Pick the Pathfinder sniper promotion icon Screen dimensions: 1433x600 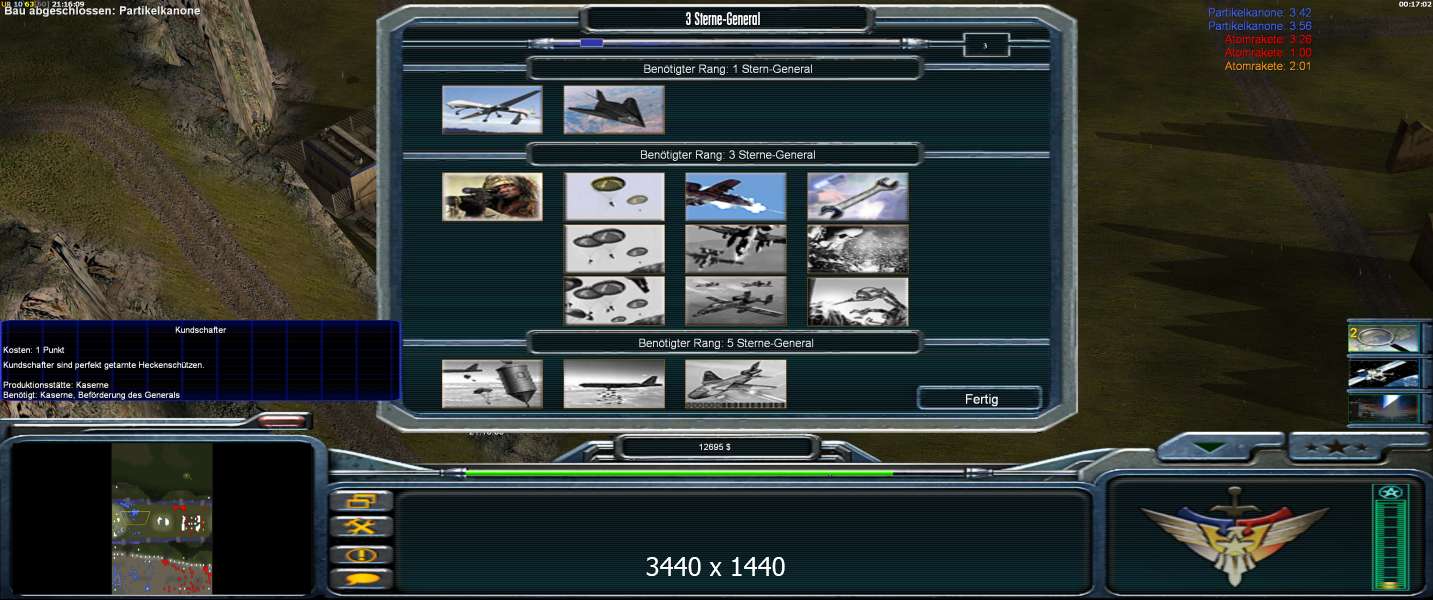[492, 197]
